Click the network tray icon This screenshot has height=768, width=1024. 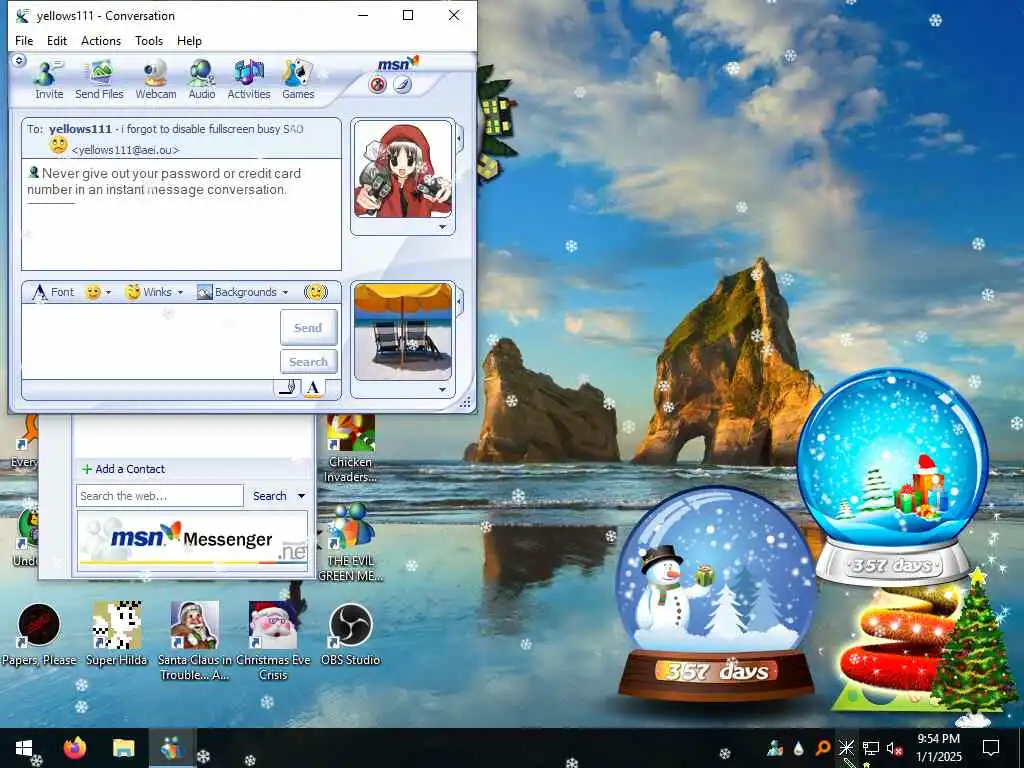pos(871,748)
